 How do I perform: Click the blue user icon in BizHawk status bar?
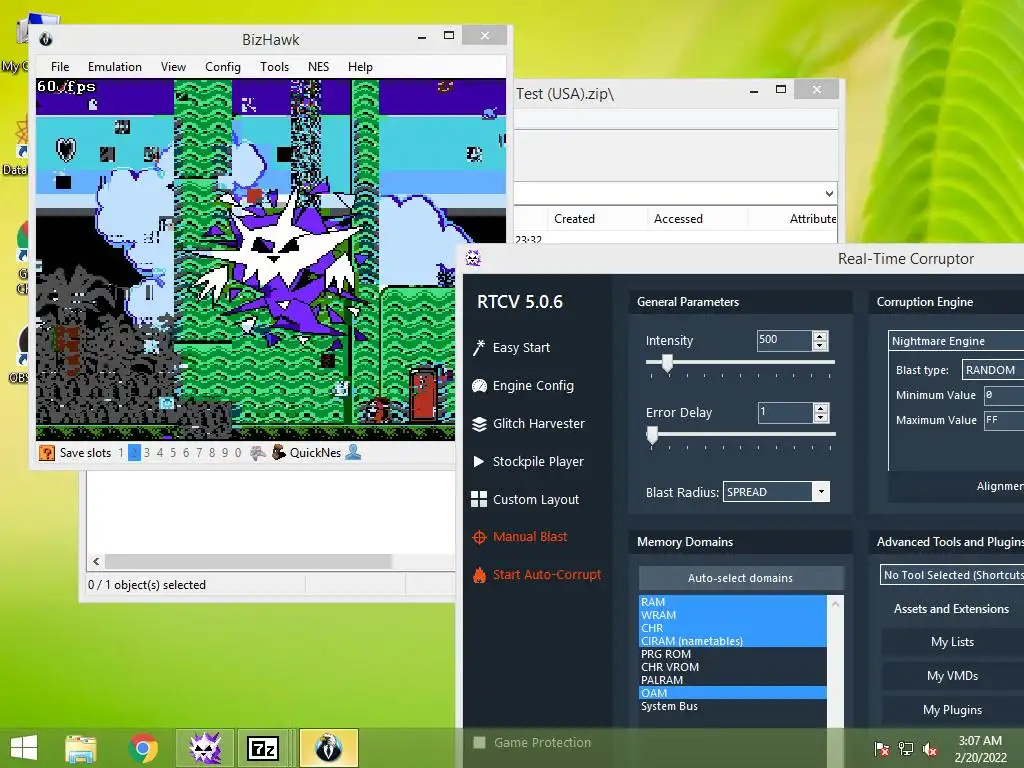[x=353, y=452]
